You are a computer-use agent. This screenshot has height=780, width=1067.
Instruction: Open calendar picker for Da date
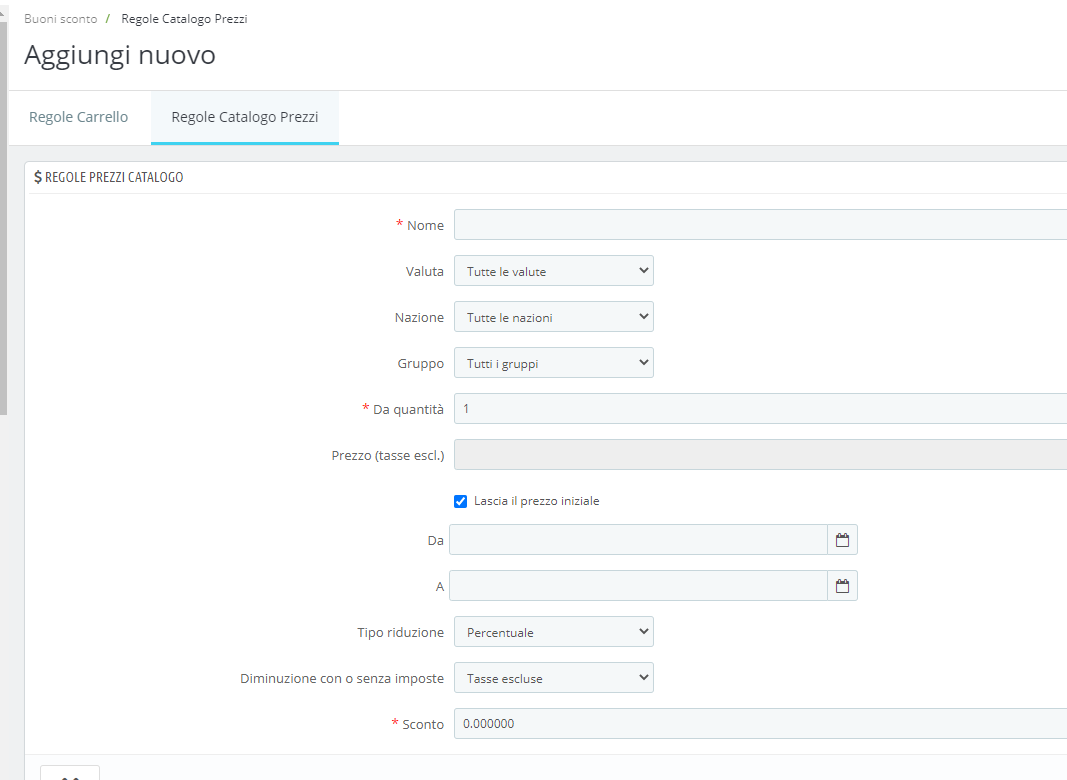tap(842, 540)
